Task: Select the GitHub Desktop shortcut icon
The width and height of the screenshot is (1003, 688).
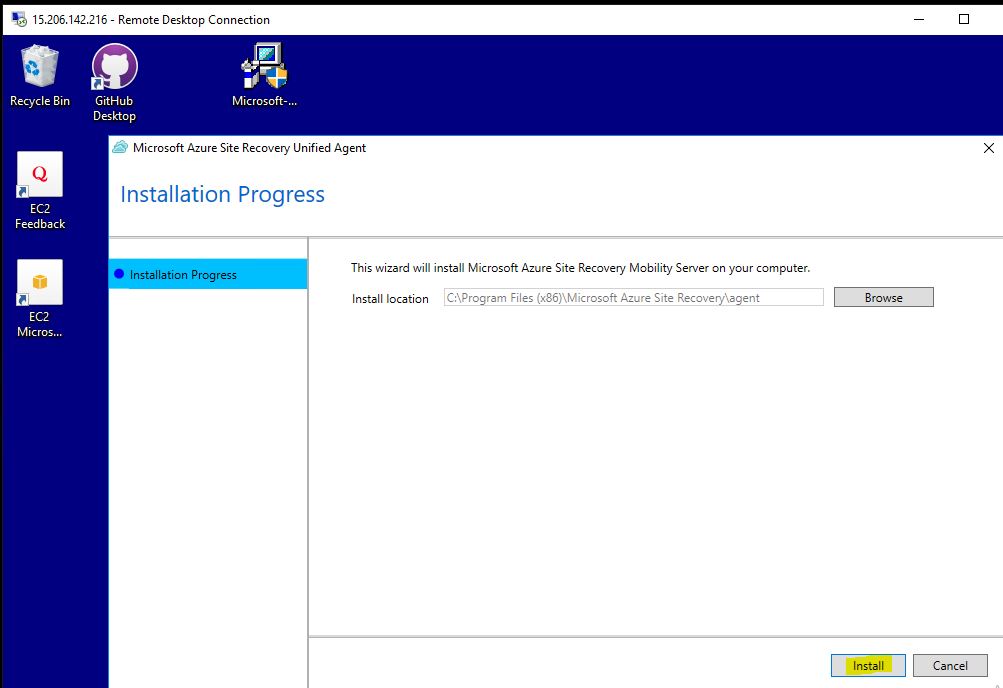Action: pos(114,68)
